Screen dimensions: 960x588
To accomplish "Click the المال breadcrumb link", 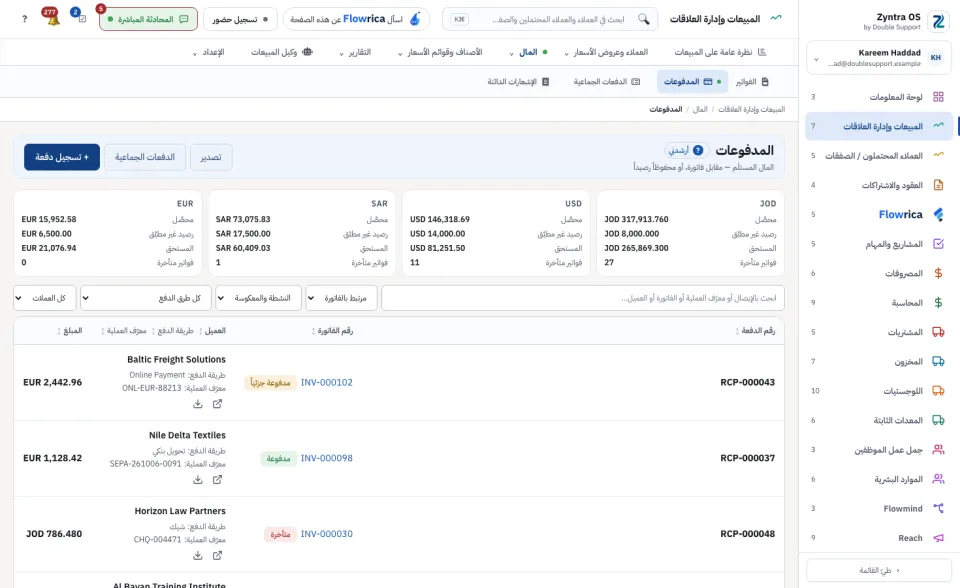I will [x=700, y=109].
